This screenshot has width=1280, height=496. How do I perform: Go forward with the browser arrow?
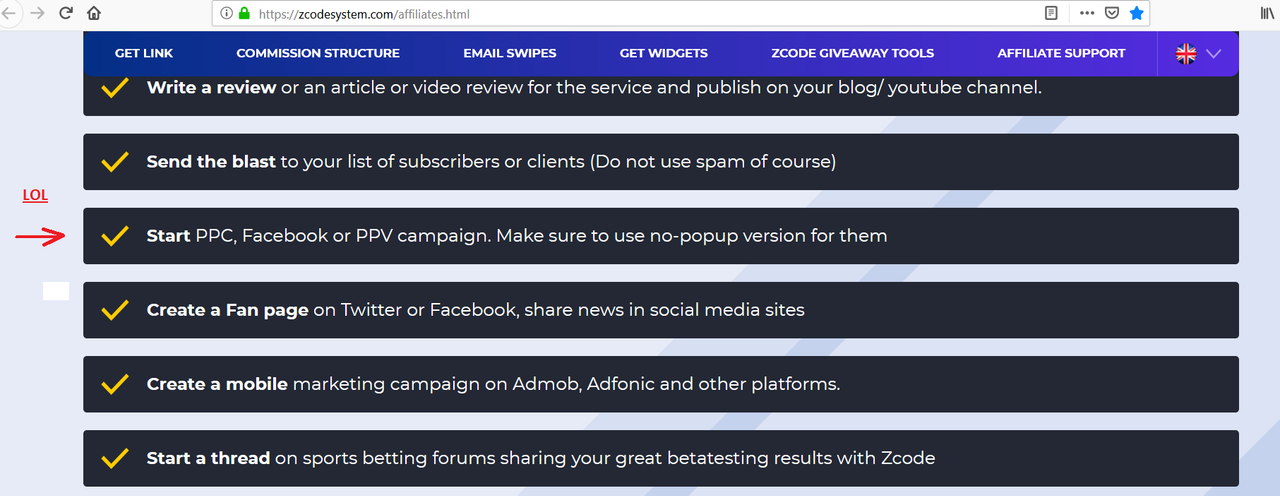(x=38, y=14)
